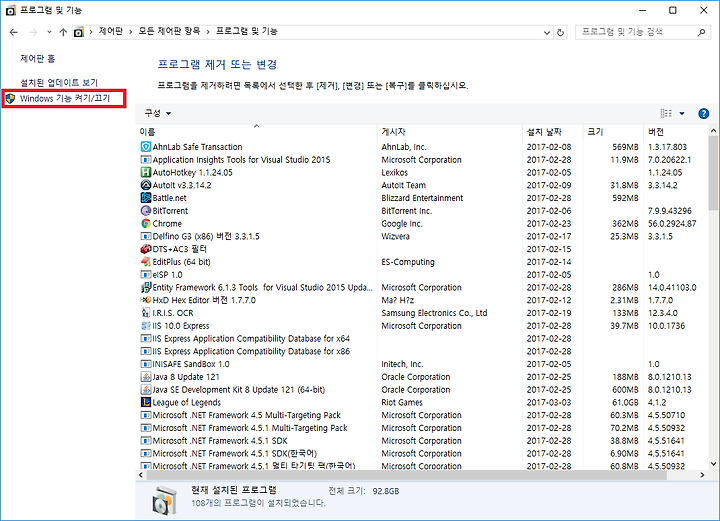This screenshot has width=720, height=521.
Task: Open the view options dropdown arrow
Action: point(682,113)
